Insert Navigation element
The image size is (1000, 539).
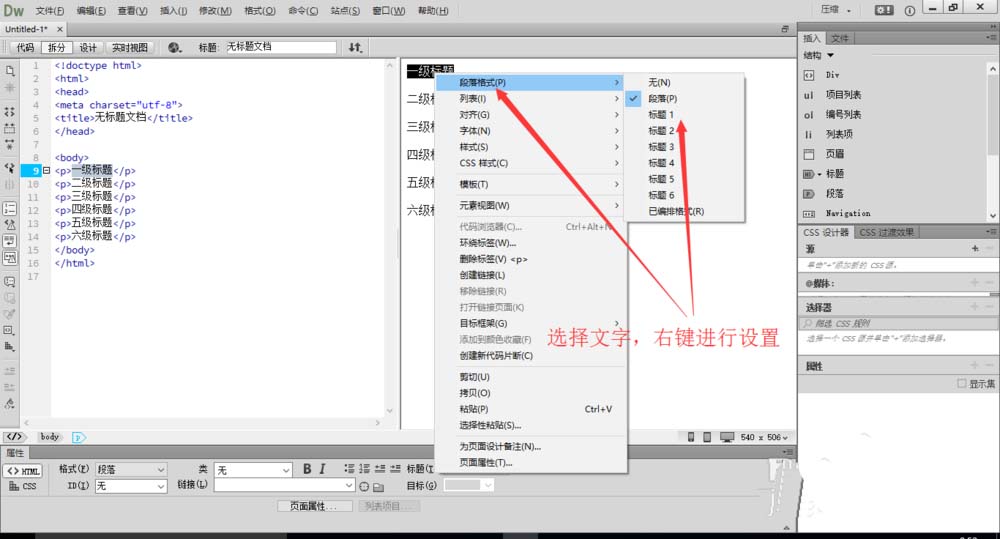(837, 213)
